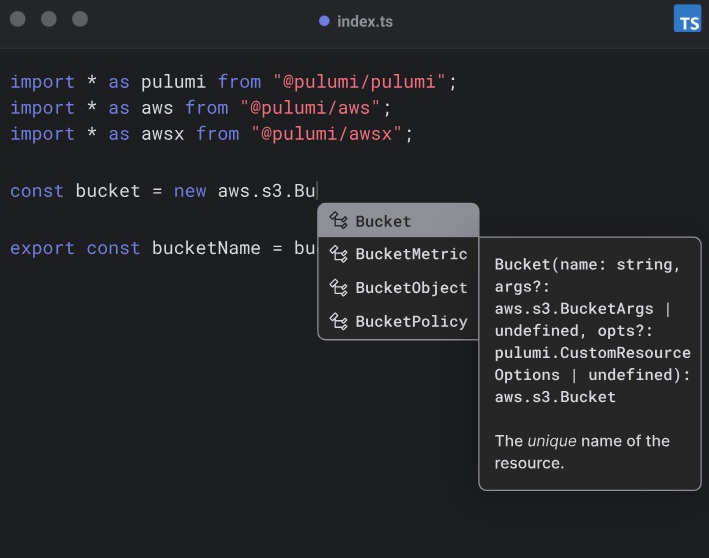Click the middle minimize window button
The height and width of the screenshot is (558, 709).
49,19
